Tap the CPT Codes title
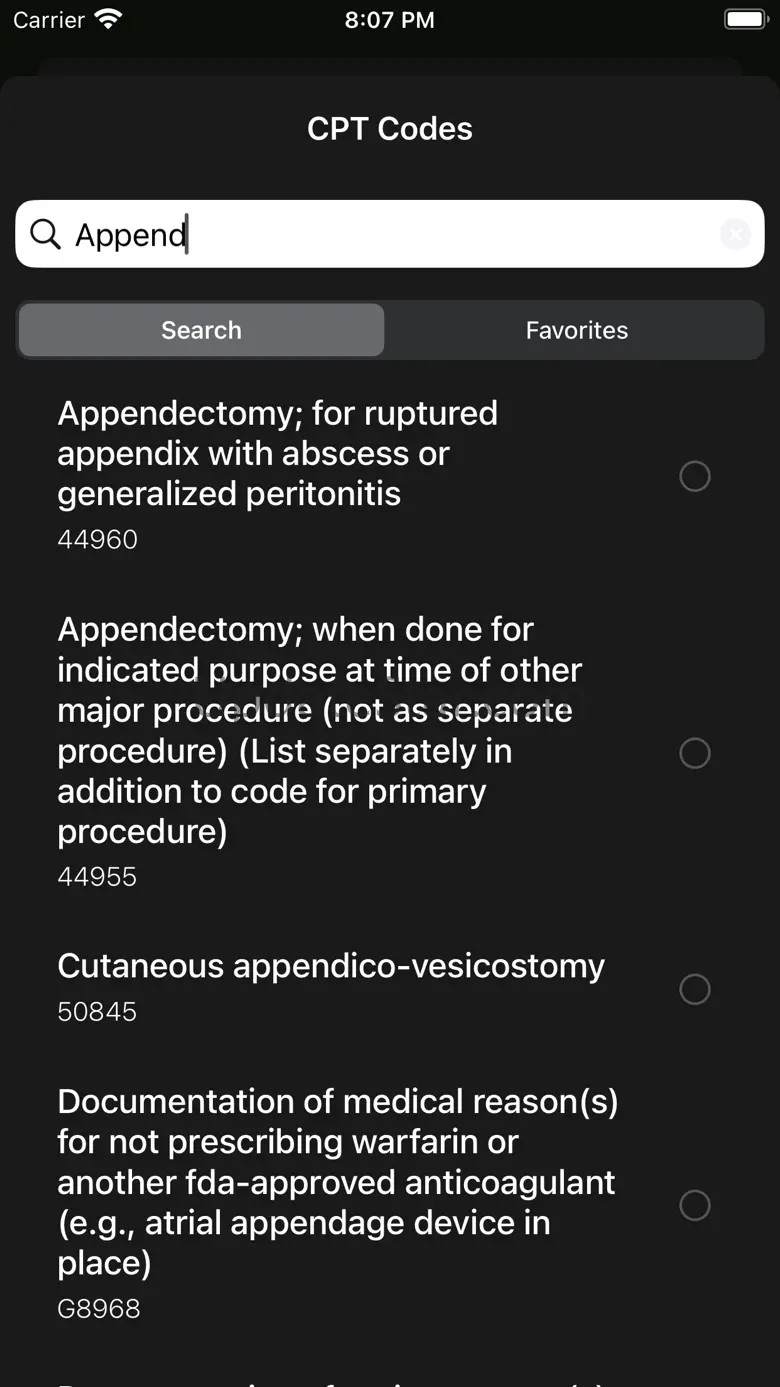This screenshot has width=780, height=1387. pos(390,129)
